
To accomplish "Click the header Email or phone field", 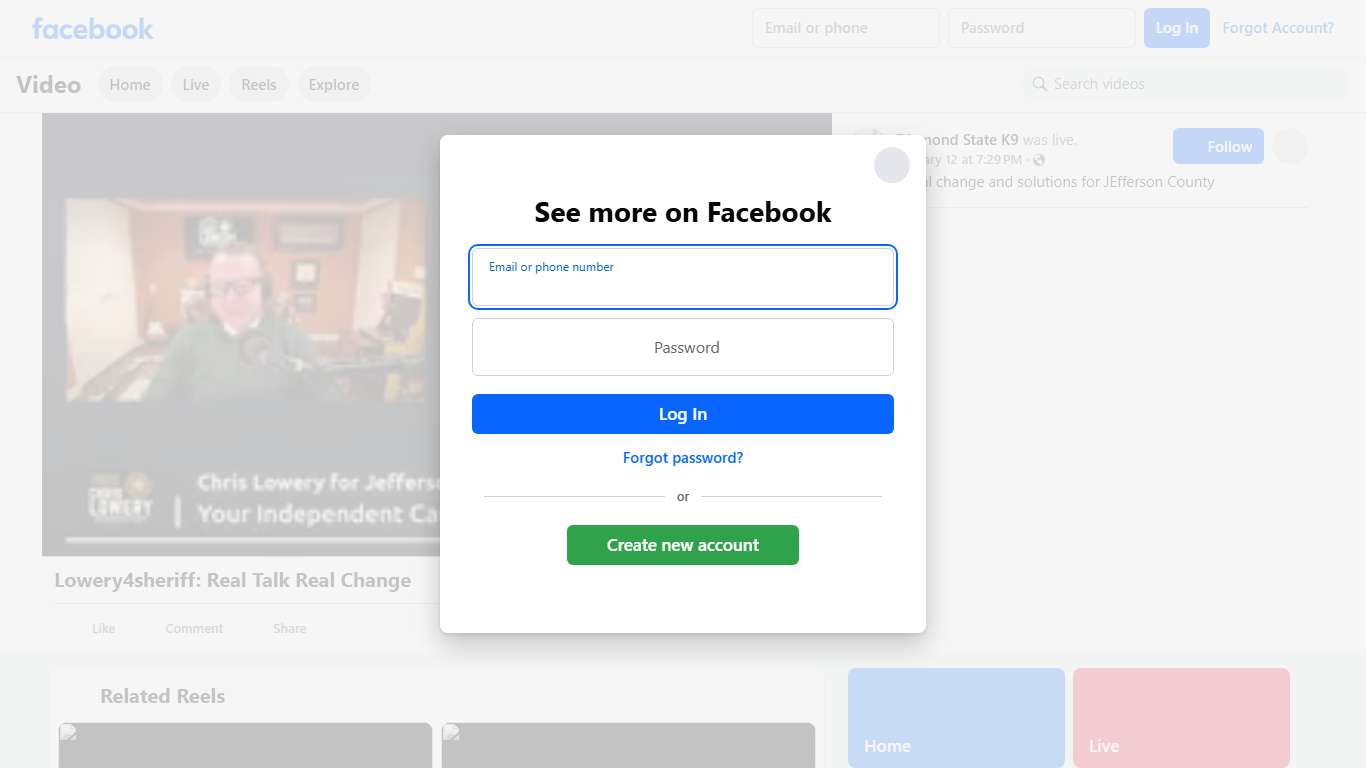I will pyautogui.click(x=846, y=28).
